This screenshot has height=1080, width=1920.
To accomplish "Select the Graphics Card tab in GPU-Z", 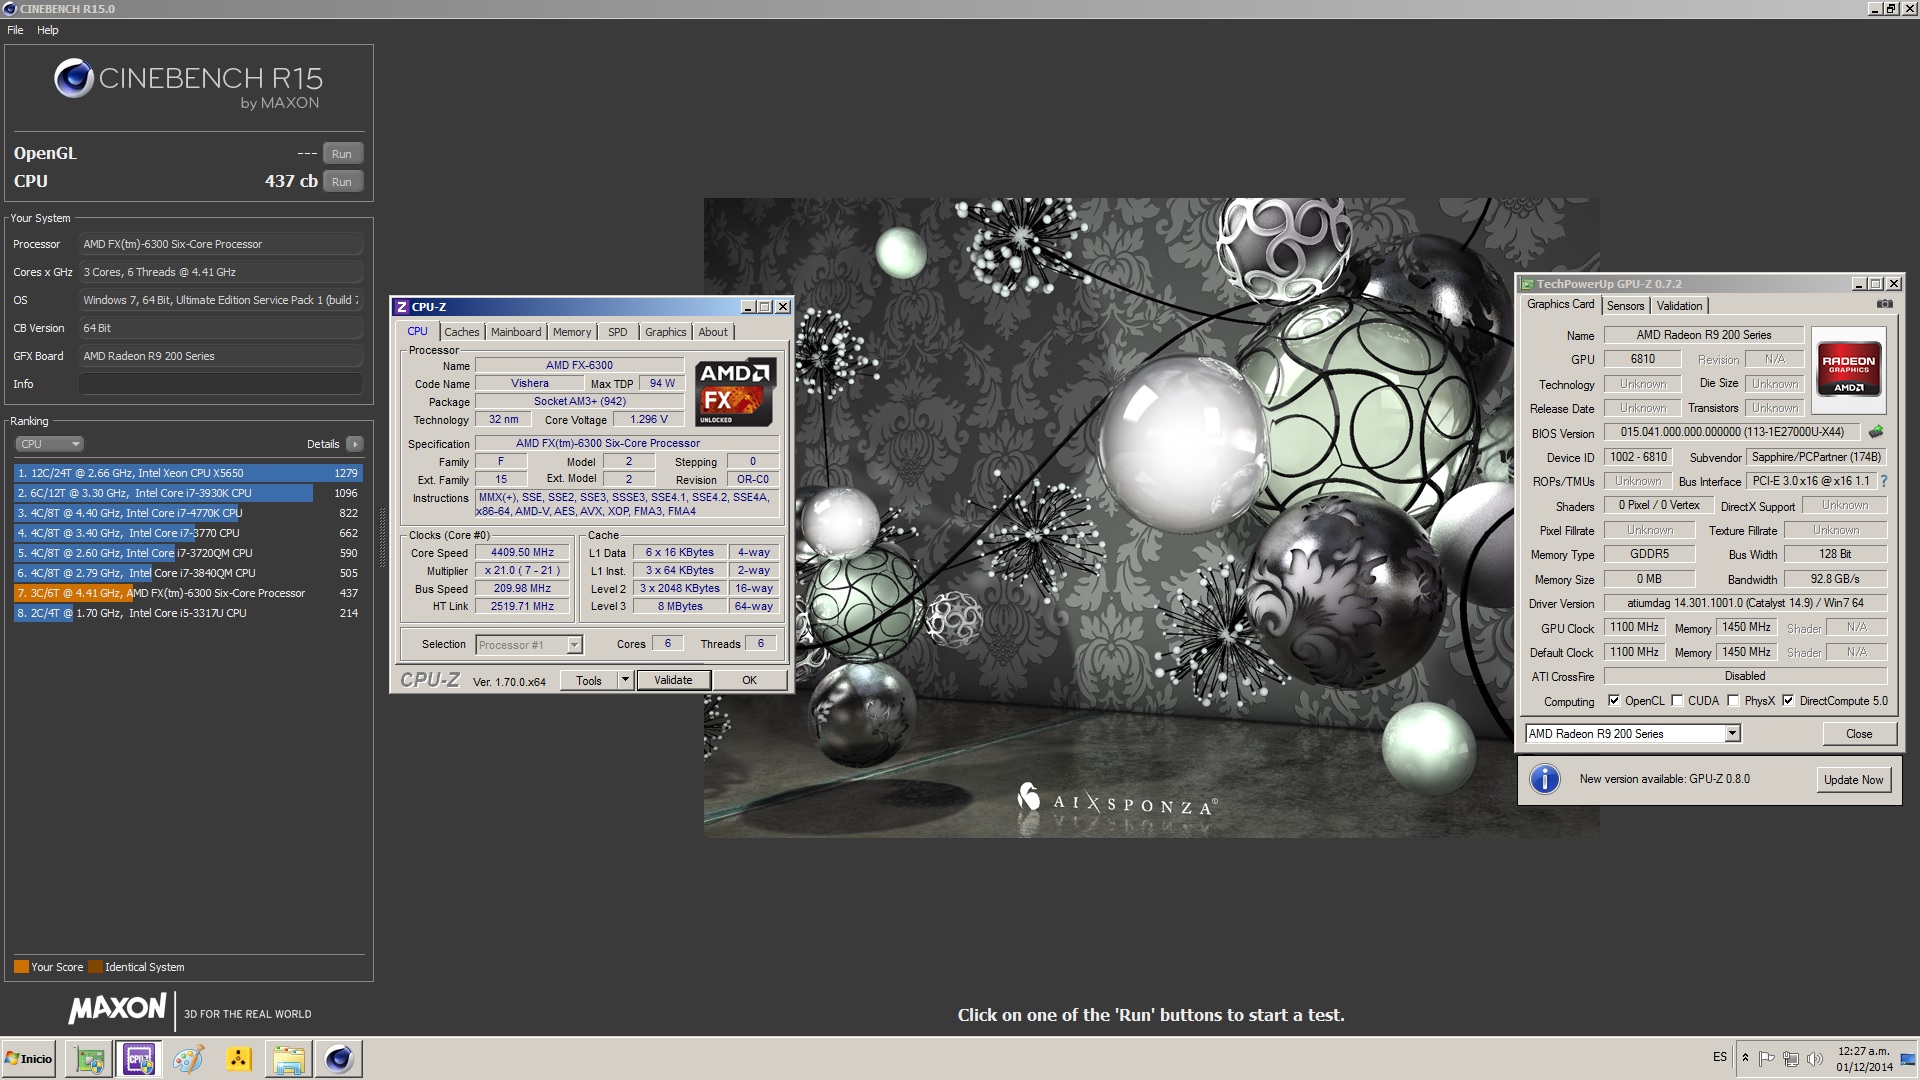I will 1560,305.
